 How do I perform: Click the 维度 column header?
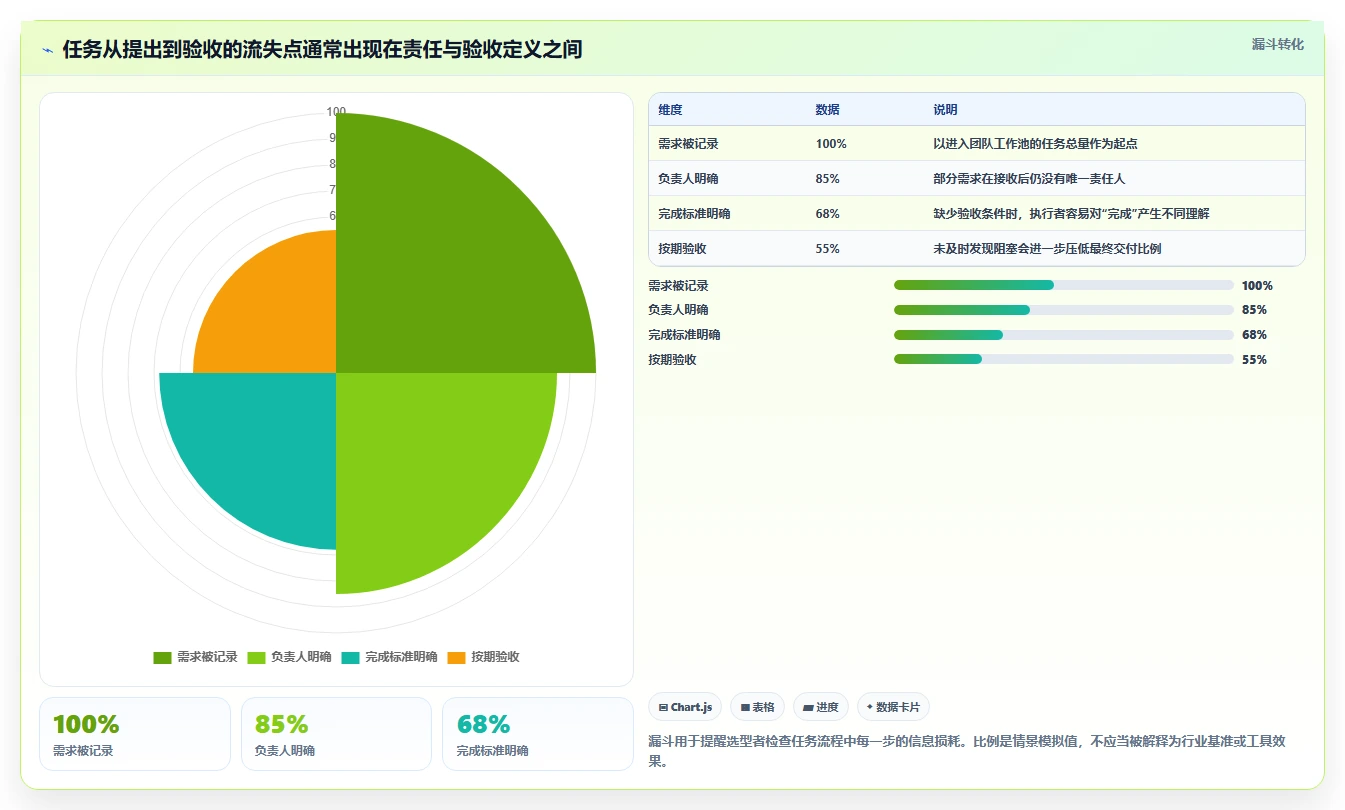(671, 110)
